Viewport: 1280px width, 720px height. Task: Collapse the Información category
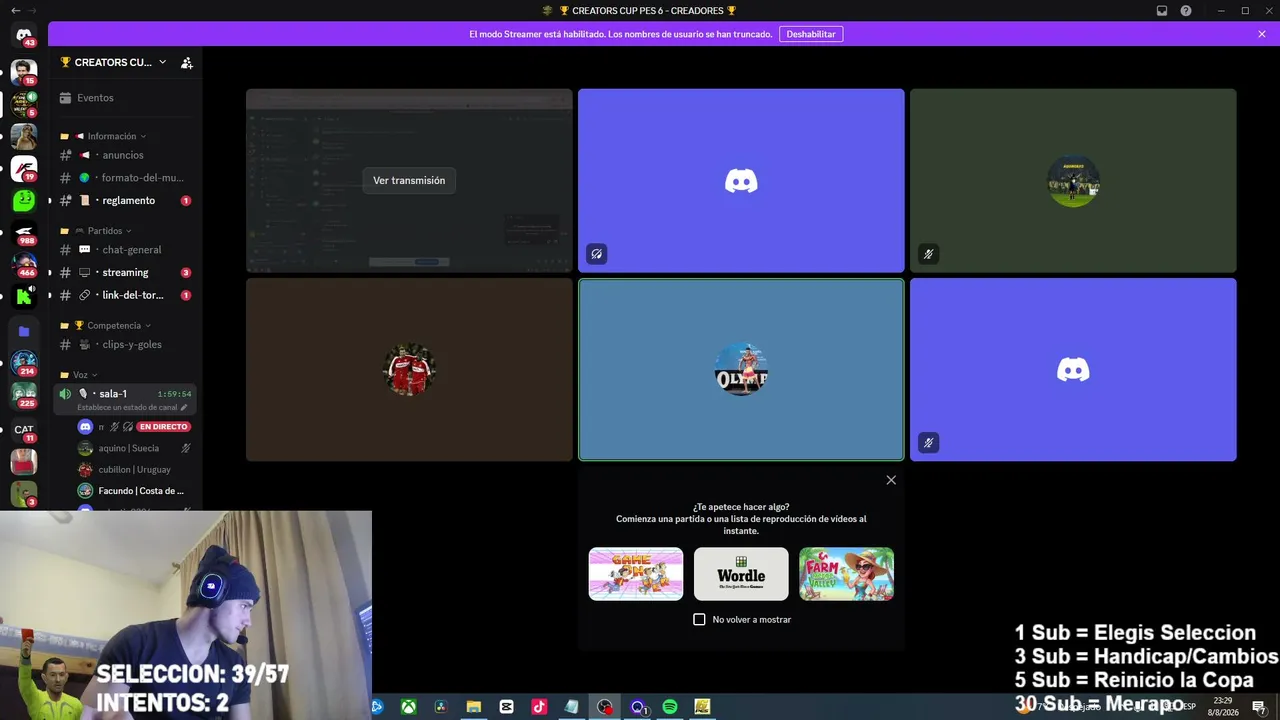(110, 136)
